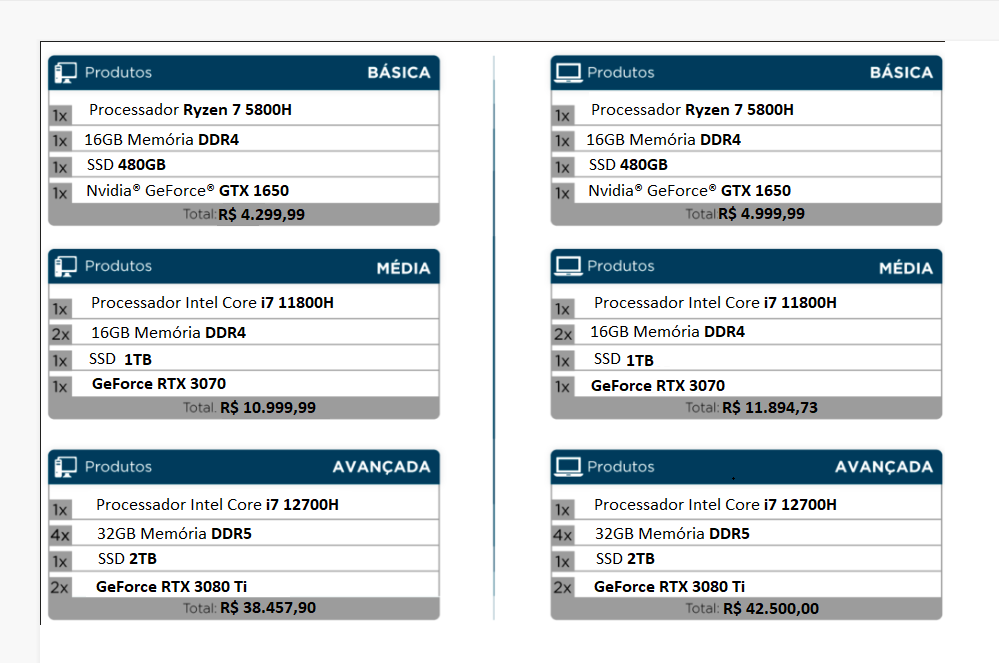
Task: Click the total price R$ 10.999,99
Action: (x=268, y=408)
